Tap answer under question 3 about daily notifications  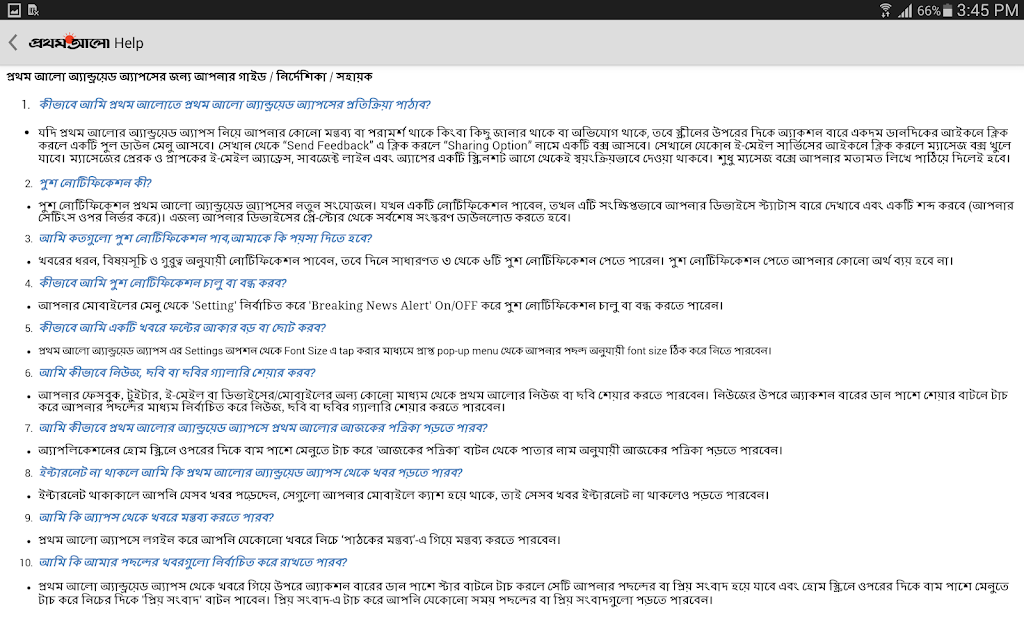tap(496, 261)
